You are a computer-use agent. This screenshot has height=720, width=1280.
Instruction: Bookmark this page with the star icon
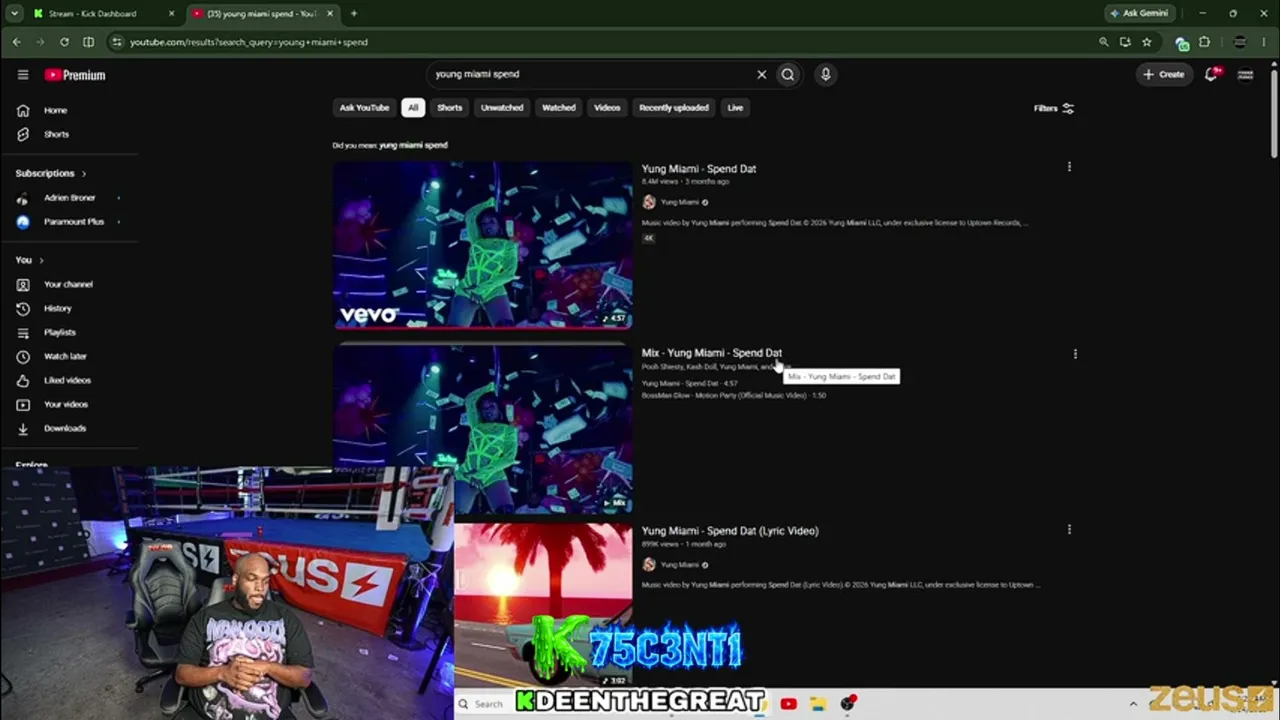click(1147, 42)
